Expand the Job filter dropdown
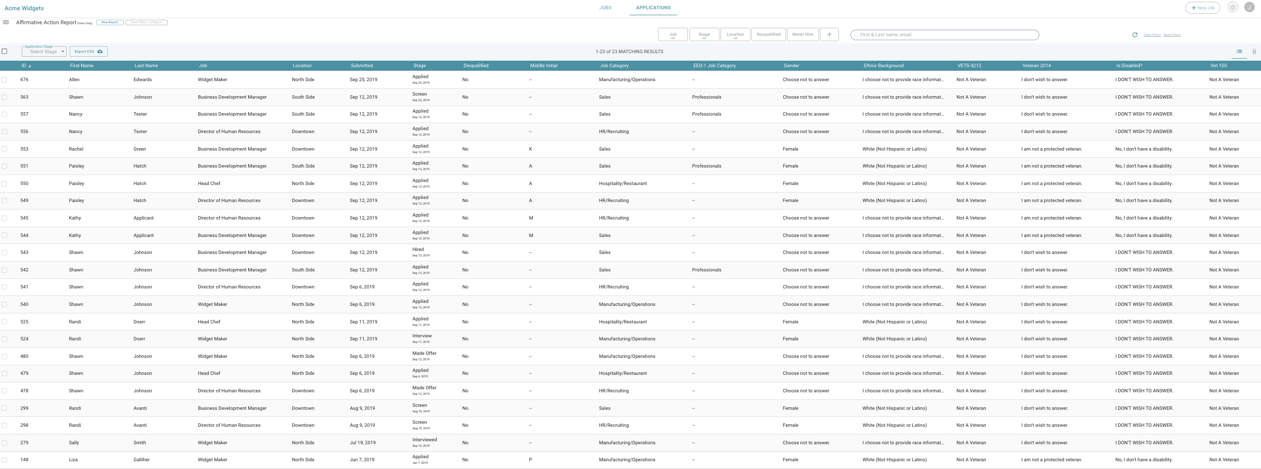Viewport: 1261px width, 469px height. pos(672,35)
